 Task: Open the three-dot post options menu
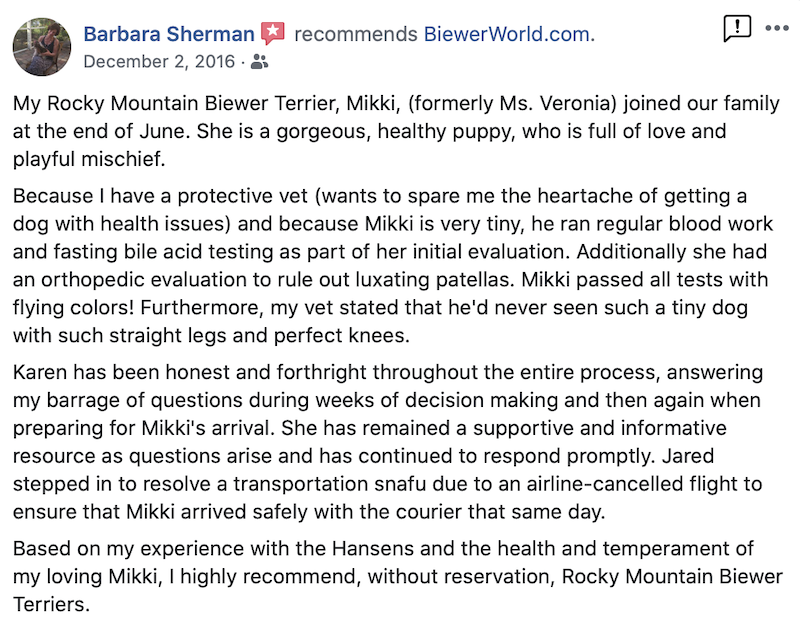click(777, 28)
